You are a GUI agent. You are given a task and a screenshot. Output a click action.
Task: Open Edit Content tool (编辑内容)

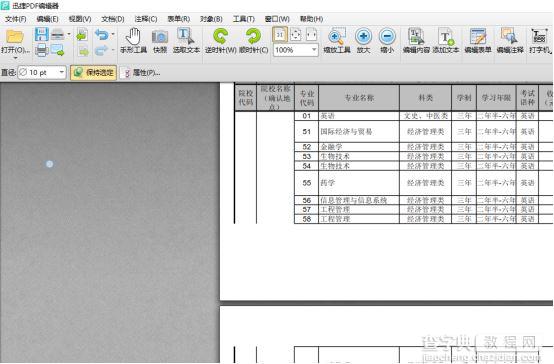point(416,41)
